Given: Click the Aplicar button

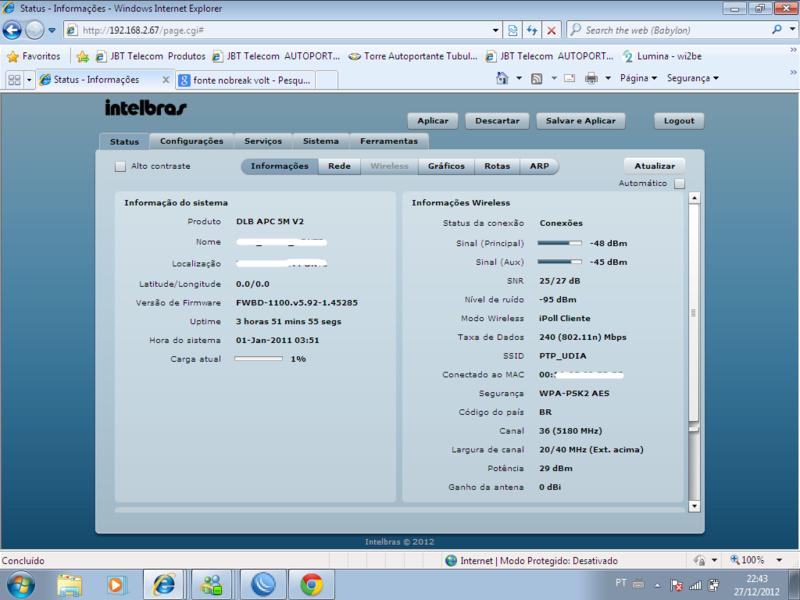Looking at the screenshot, I should click(433, 121).
